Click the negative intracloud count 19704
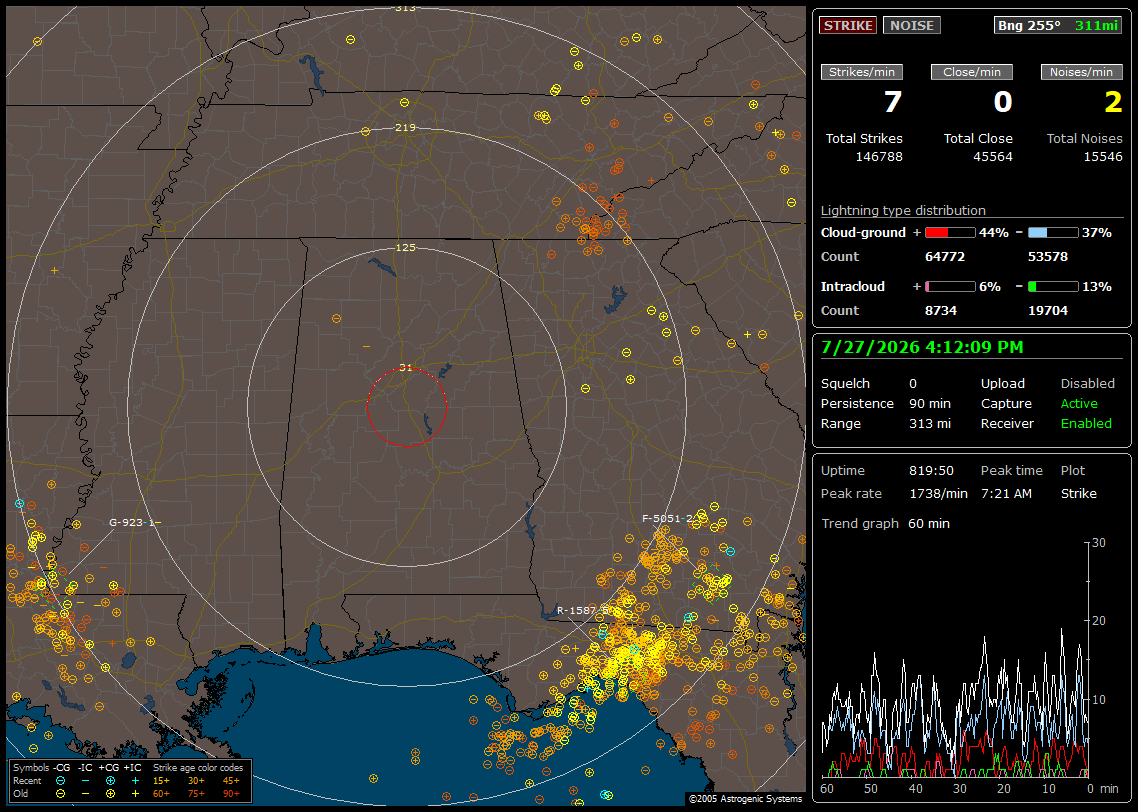Viewport: 1138px width, 812px height. tap(1048, 311)
